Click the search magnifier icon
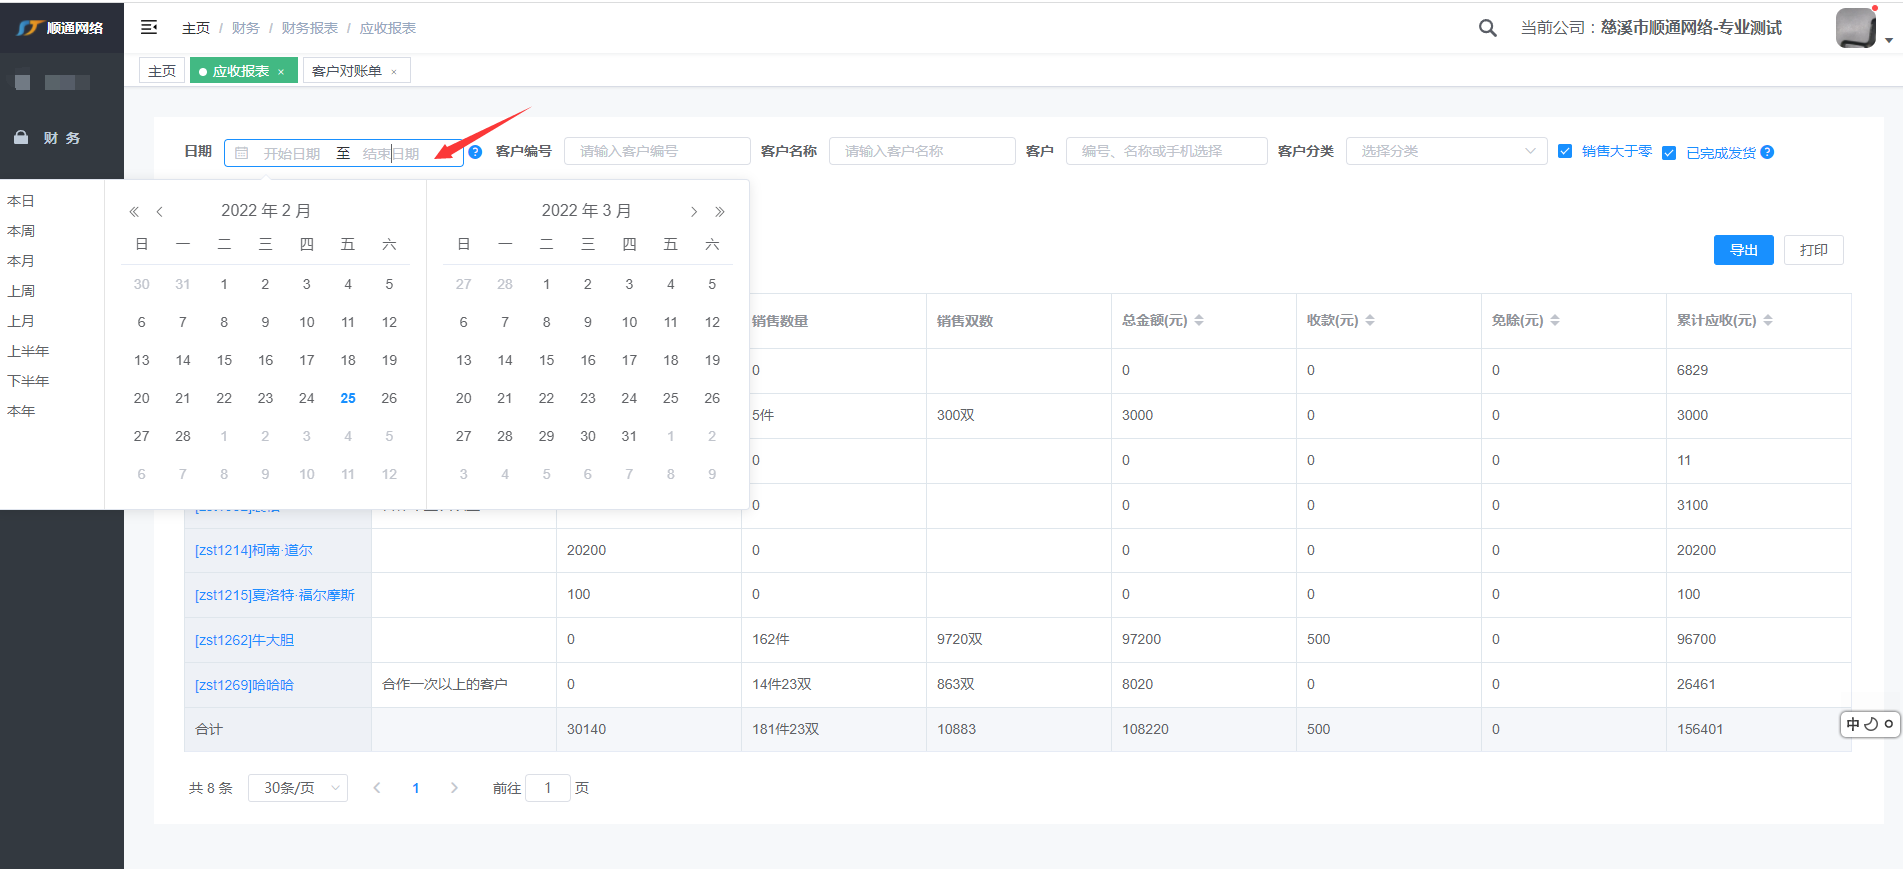1903x869 pixels. (1487, 28)
